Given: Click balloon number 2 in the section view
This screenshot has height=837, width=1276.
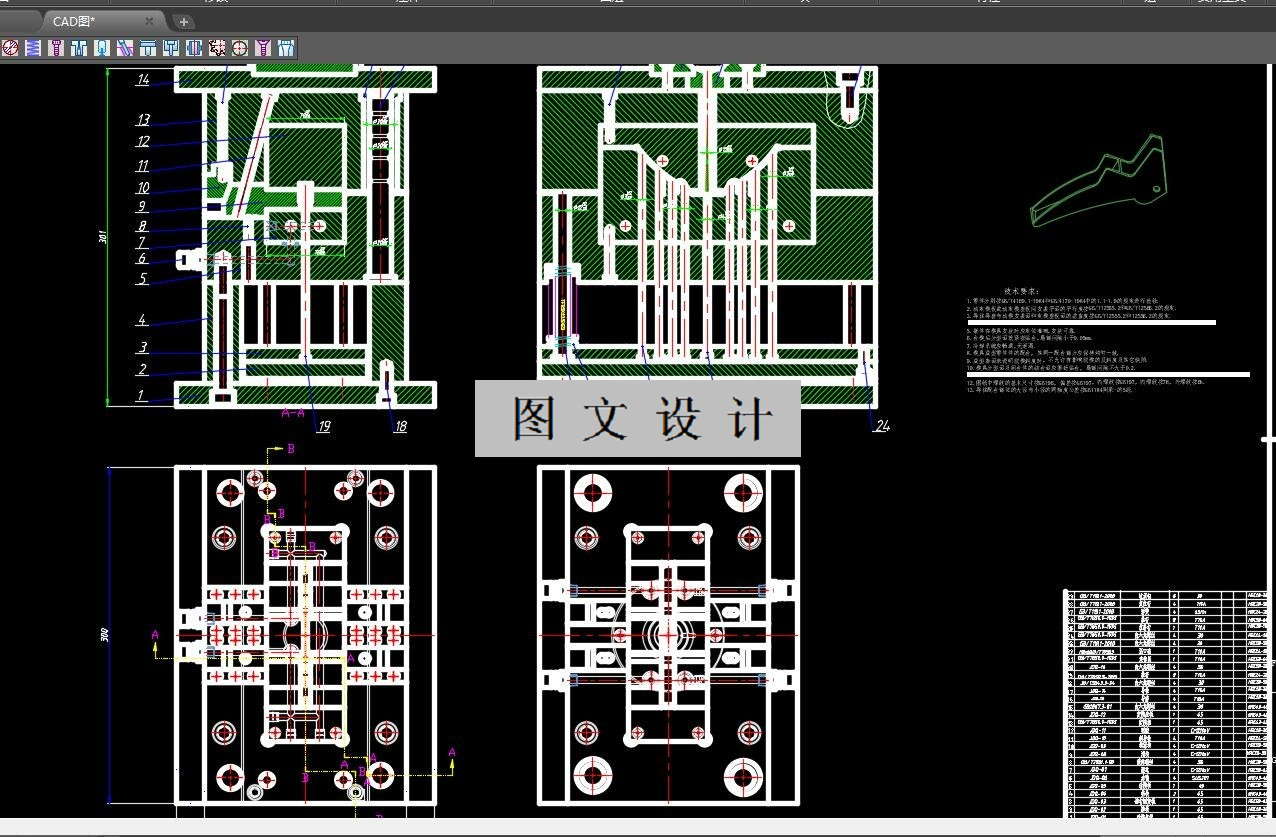Looking at the screenshot, I should pyautogui.click(x=143, y=370).
